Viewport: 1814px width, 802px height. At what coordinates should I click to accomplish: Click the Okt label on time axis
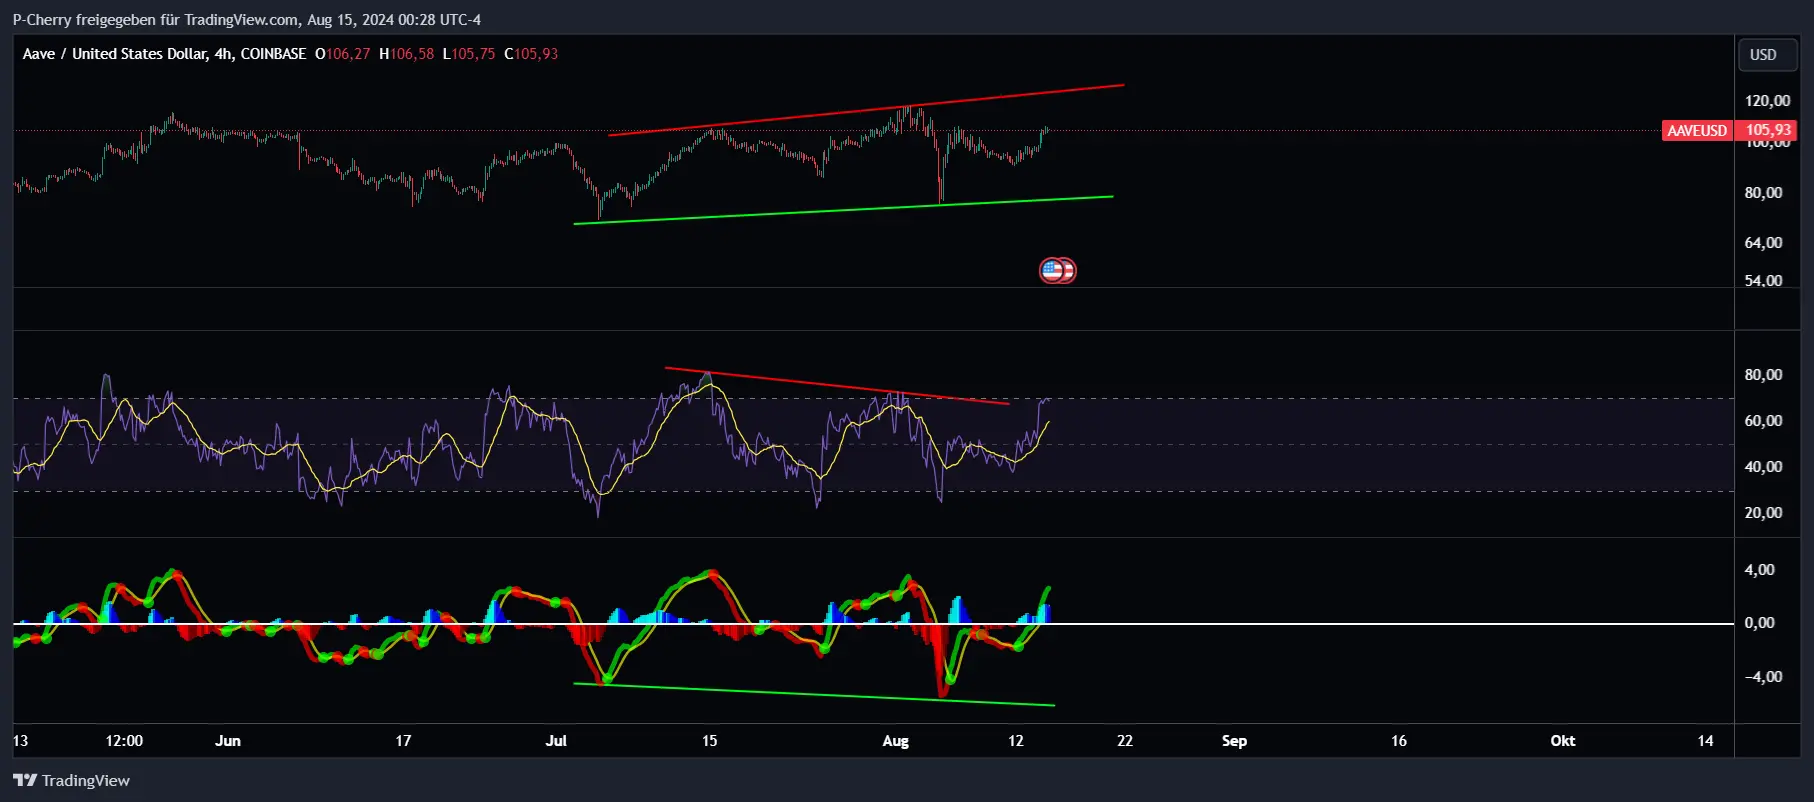[1563, 741]
